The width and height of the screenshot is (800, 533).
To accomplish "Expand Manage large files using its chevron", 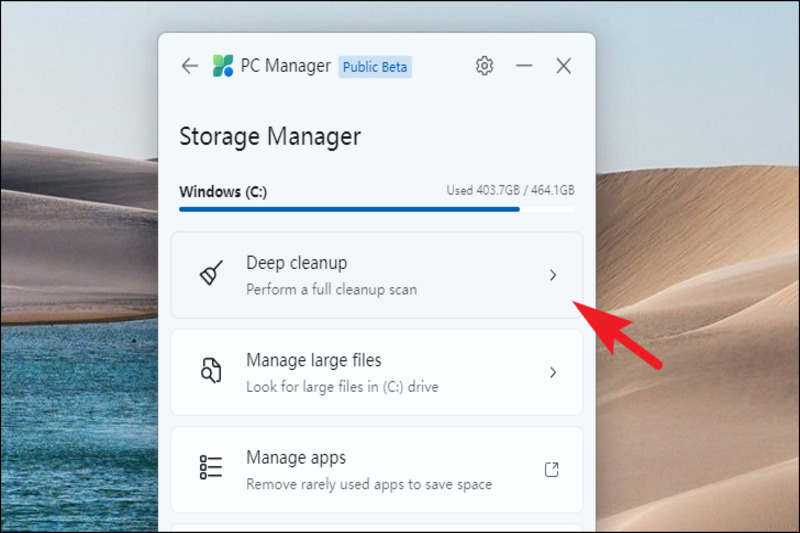I will pos(553,373).
